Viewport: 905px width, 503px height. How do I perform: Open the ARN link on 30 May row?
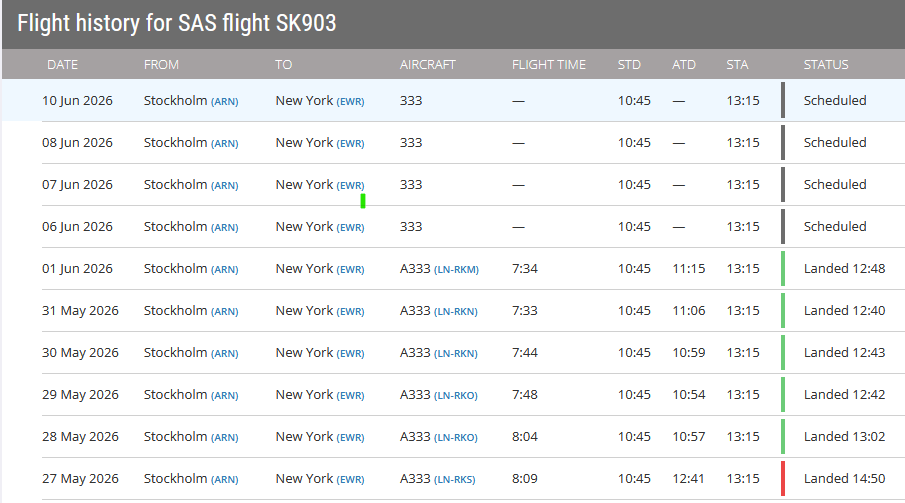click(x=225, y=354)
